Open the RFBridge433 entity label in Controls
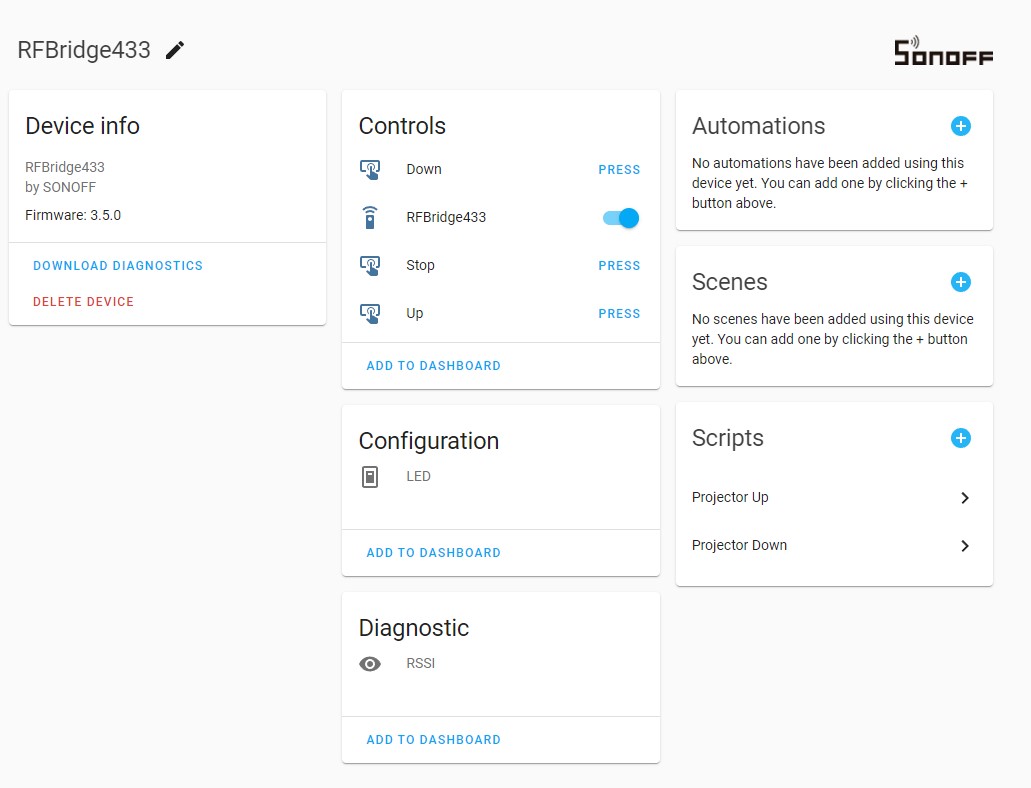 coord(446,217)
